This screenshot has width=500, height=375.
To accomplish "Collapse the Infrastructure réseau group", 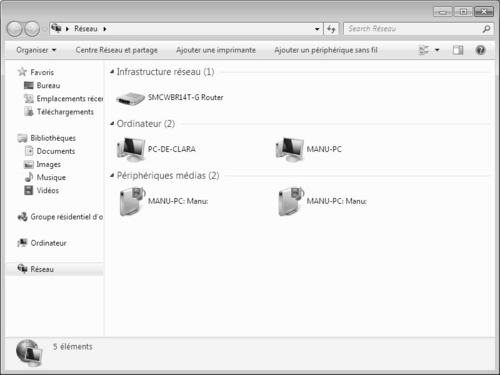I will [x=112, y=72].
